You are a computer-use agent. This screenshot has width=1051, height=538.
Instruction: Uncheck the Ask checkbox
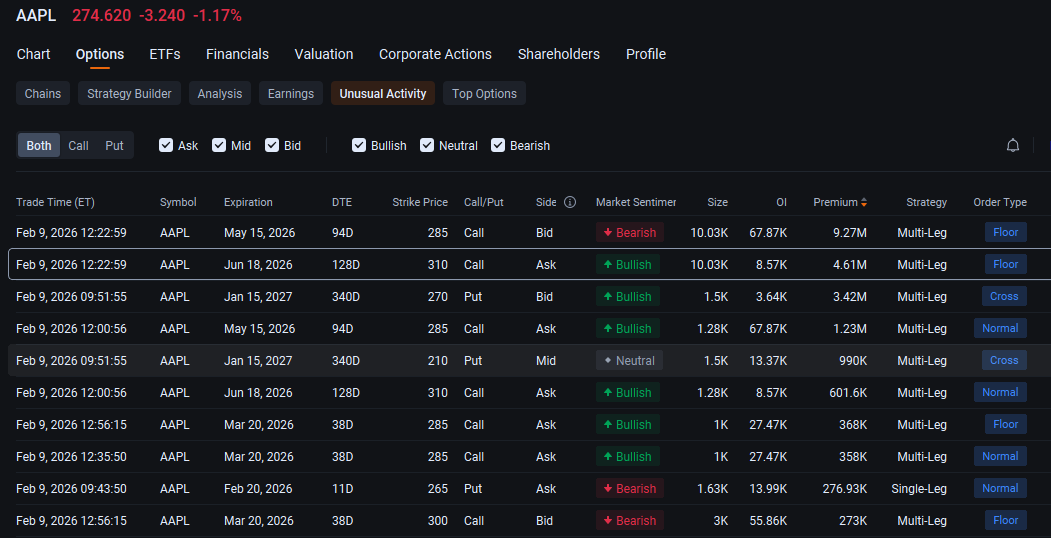[x=166, y=145]
